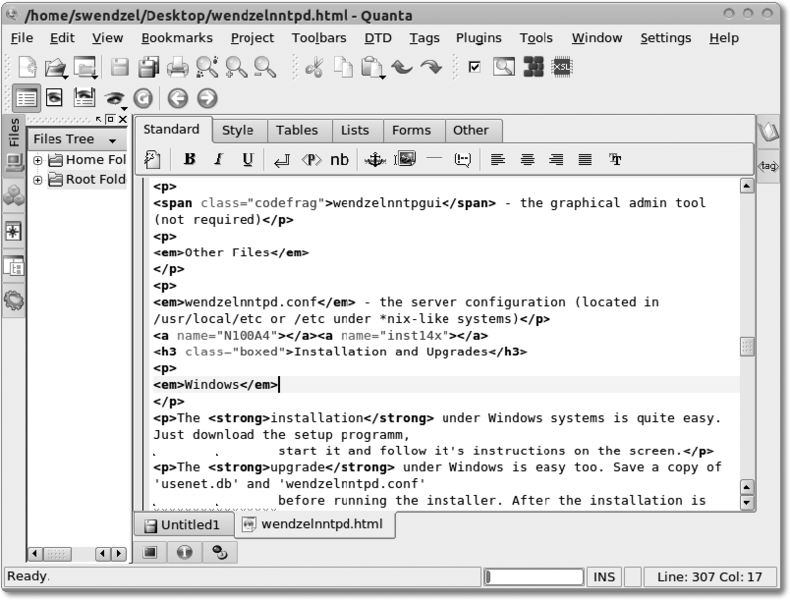Screen dimensions: 790x600
Task: Insert an image tag from the toolbar
Action: 404,159
